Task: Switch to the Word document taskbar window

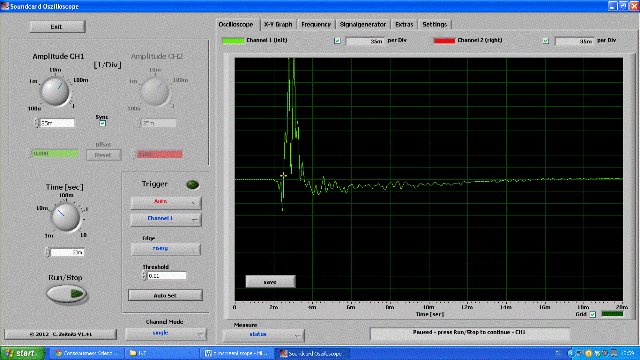Action: [237, 353]
